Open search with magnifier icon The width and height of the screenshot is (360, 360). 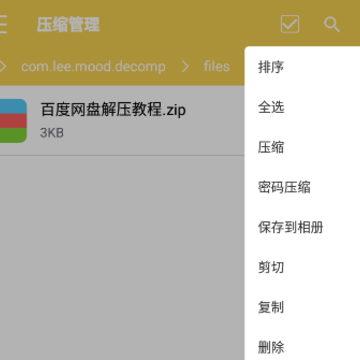click(332, 24)
